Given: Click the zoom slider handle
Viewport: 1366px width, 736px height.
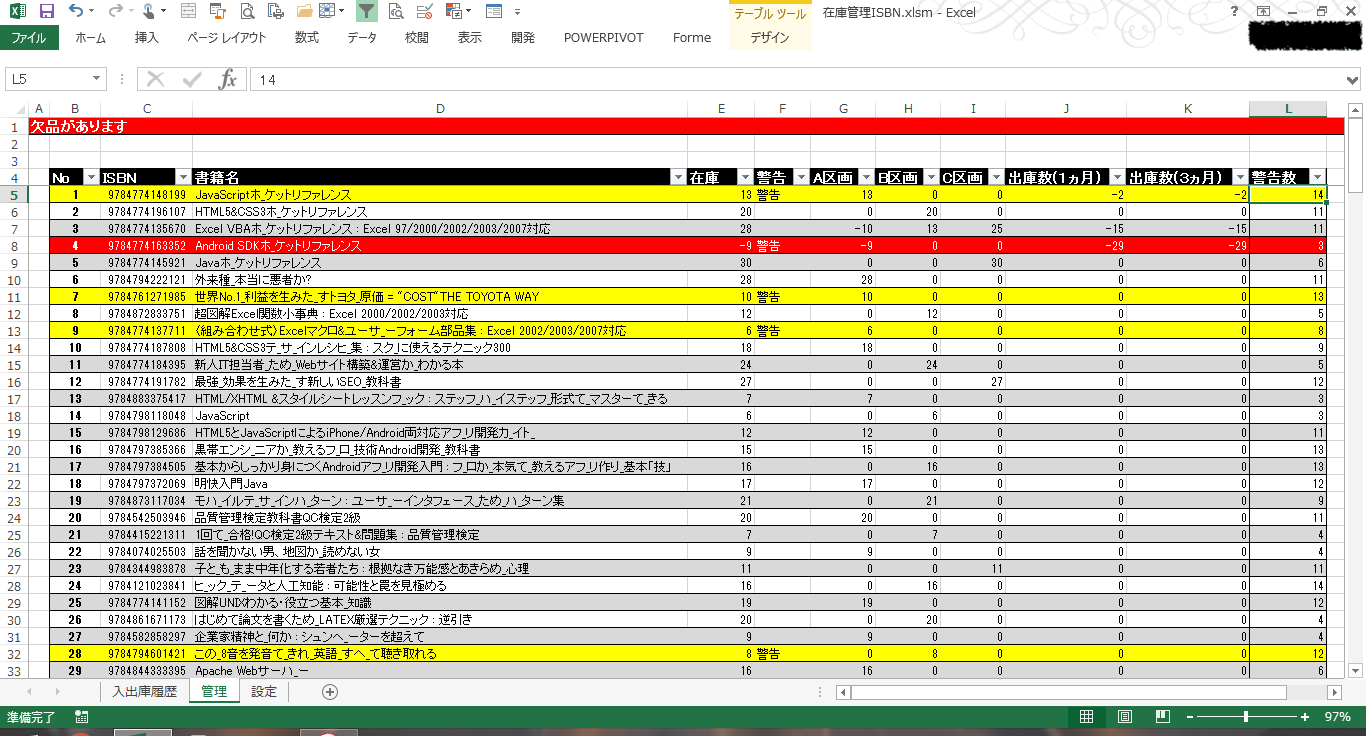Looking at the screenshot, I should tap(1245, 717).
